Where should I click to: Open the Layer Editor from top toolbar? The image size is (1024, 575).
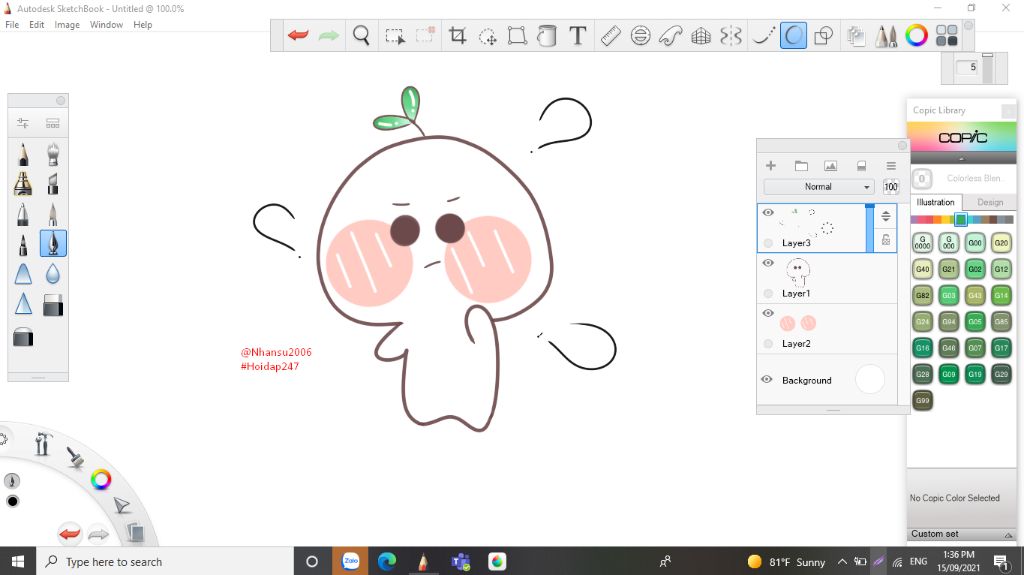(x=856, y=35)
